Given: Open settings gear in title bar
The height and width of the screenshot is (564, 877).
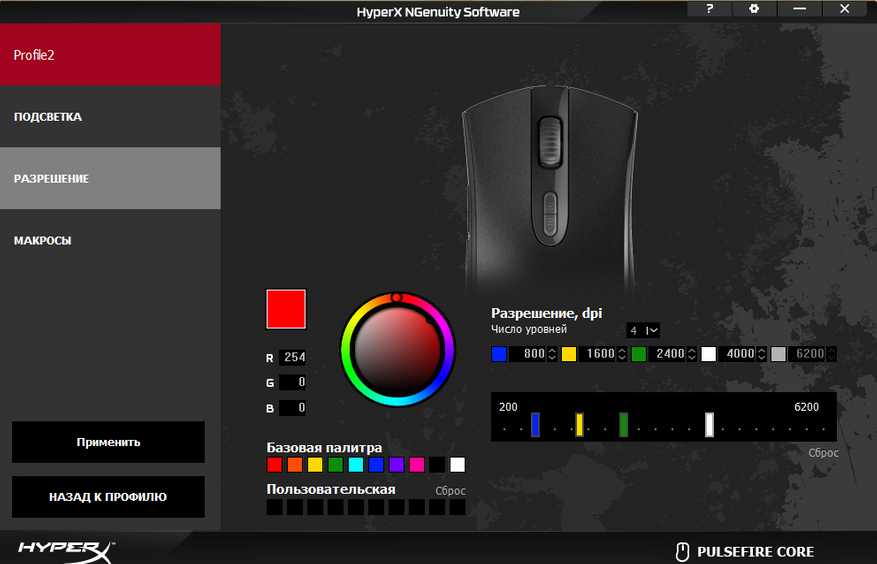Looking at the screenshot, I should [754, 8].
